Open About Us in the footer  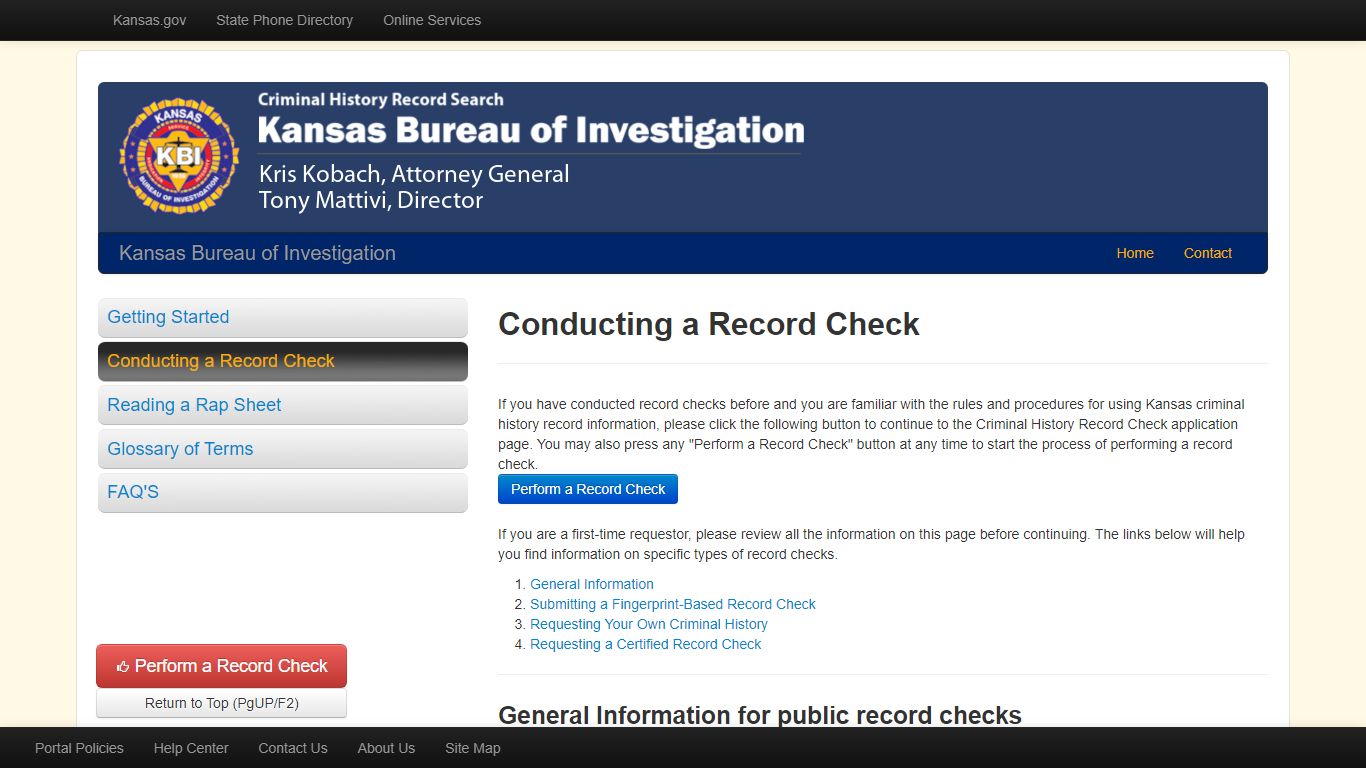click(386, 748)
